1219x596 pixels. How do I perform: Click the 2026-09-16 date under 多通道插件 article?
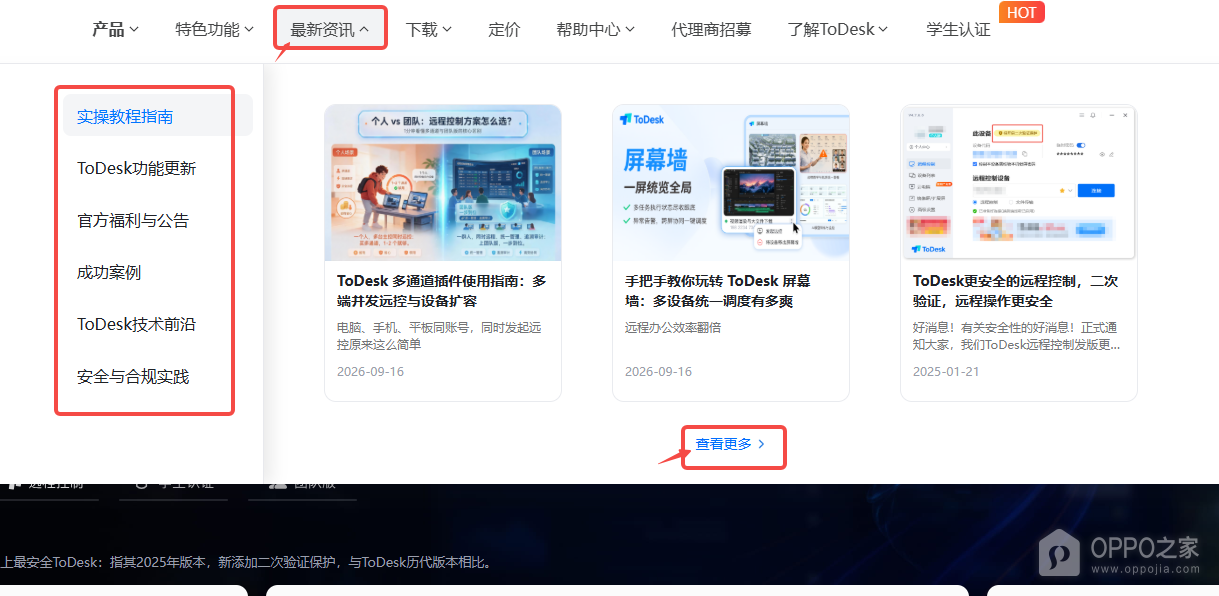pos(370,371)
